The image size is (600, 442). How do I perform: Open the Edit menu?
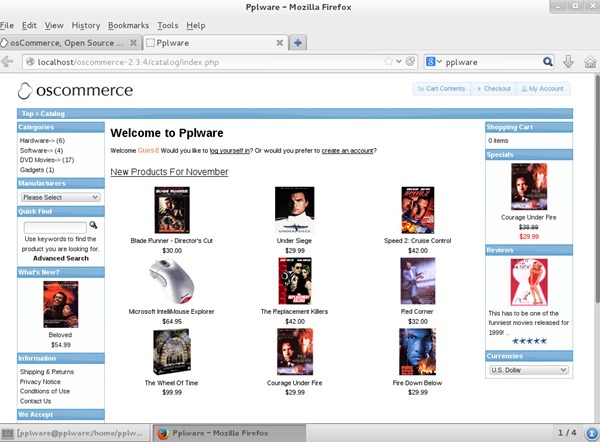[x=29, y=25]
